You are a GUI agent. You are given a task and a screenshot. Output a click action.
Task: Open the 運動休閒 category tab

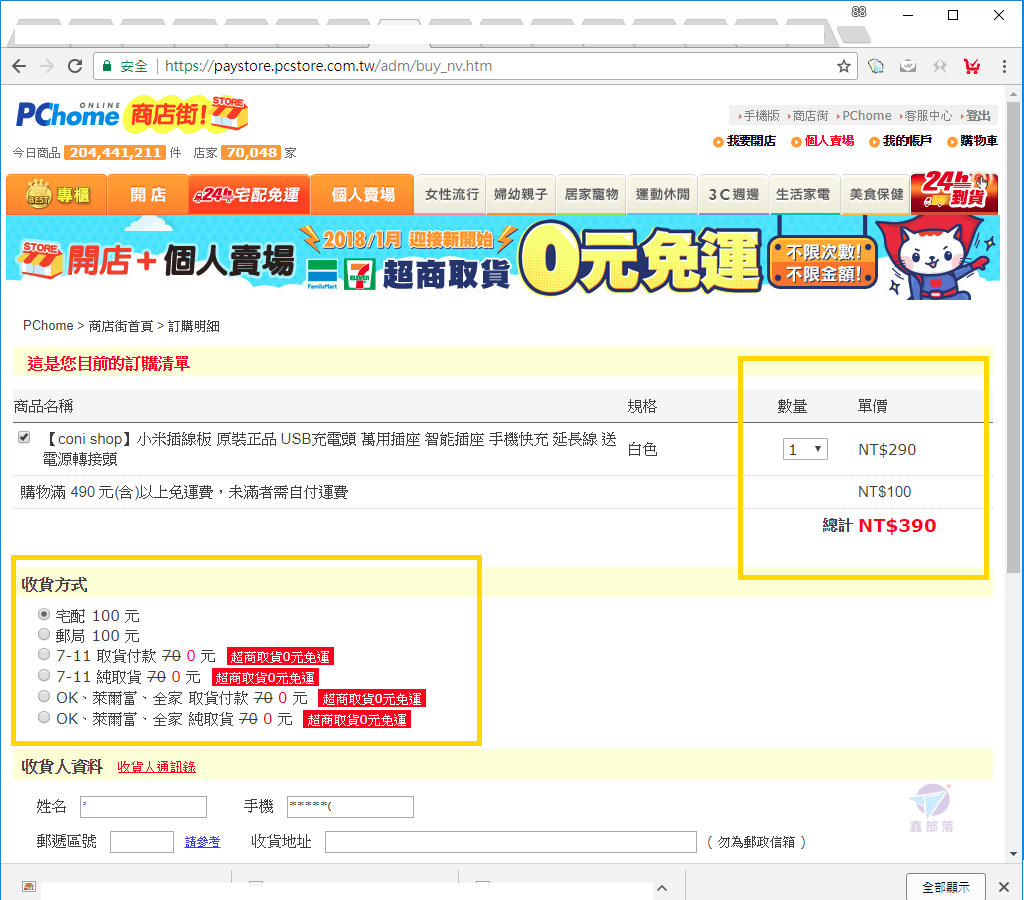pos(662,195)
